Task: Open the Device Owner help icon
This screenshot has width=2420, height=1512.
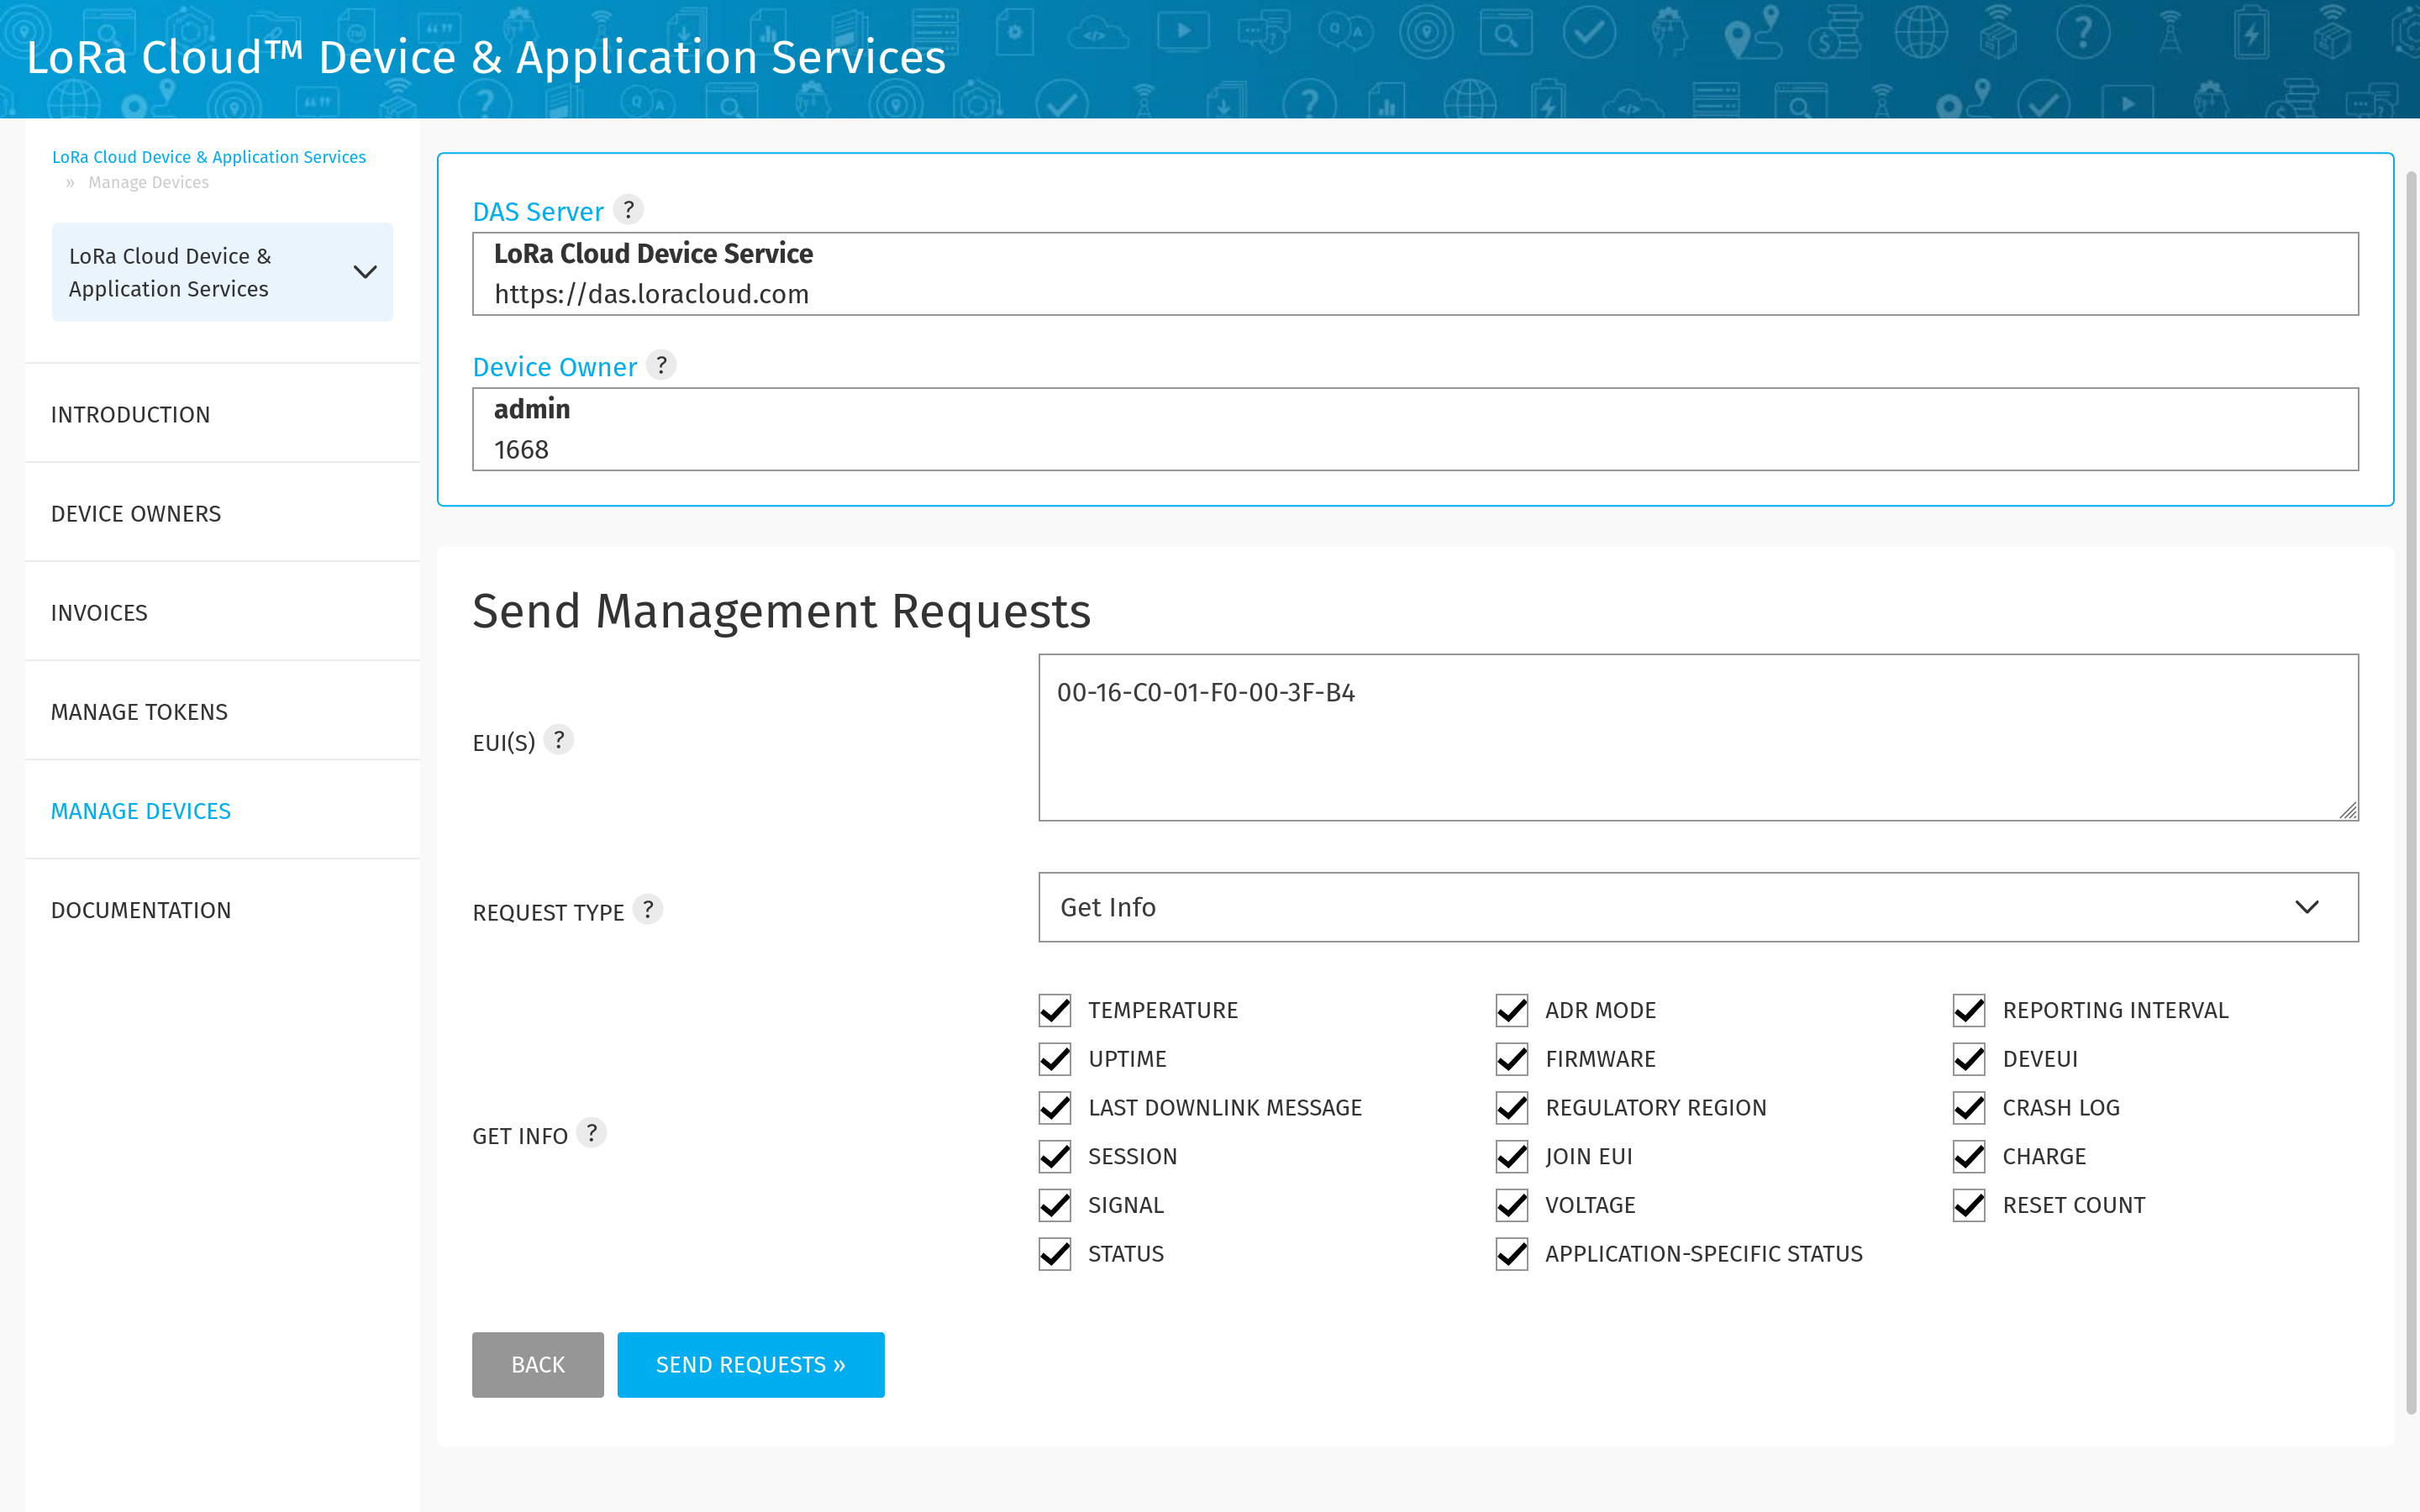Action: point(661,365)
